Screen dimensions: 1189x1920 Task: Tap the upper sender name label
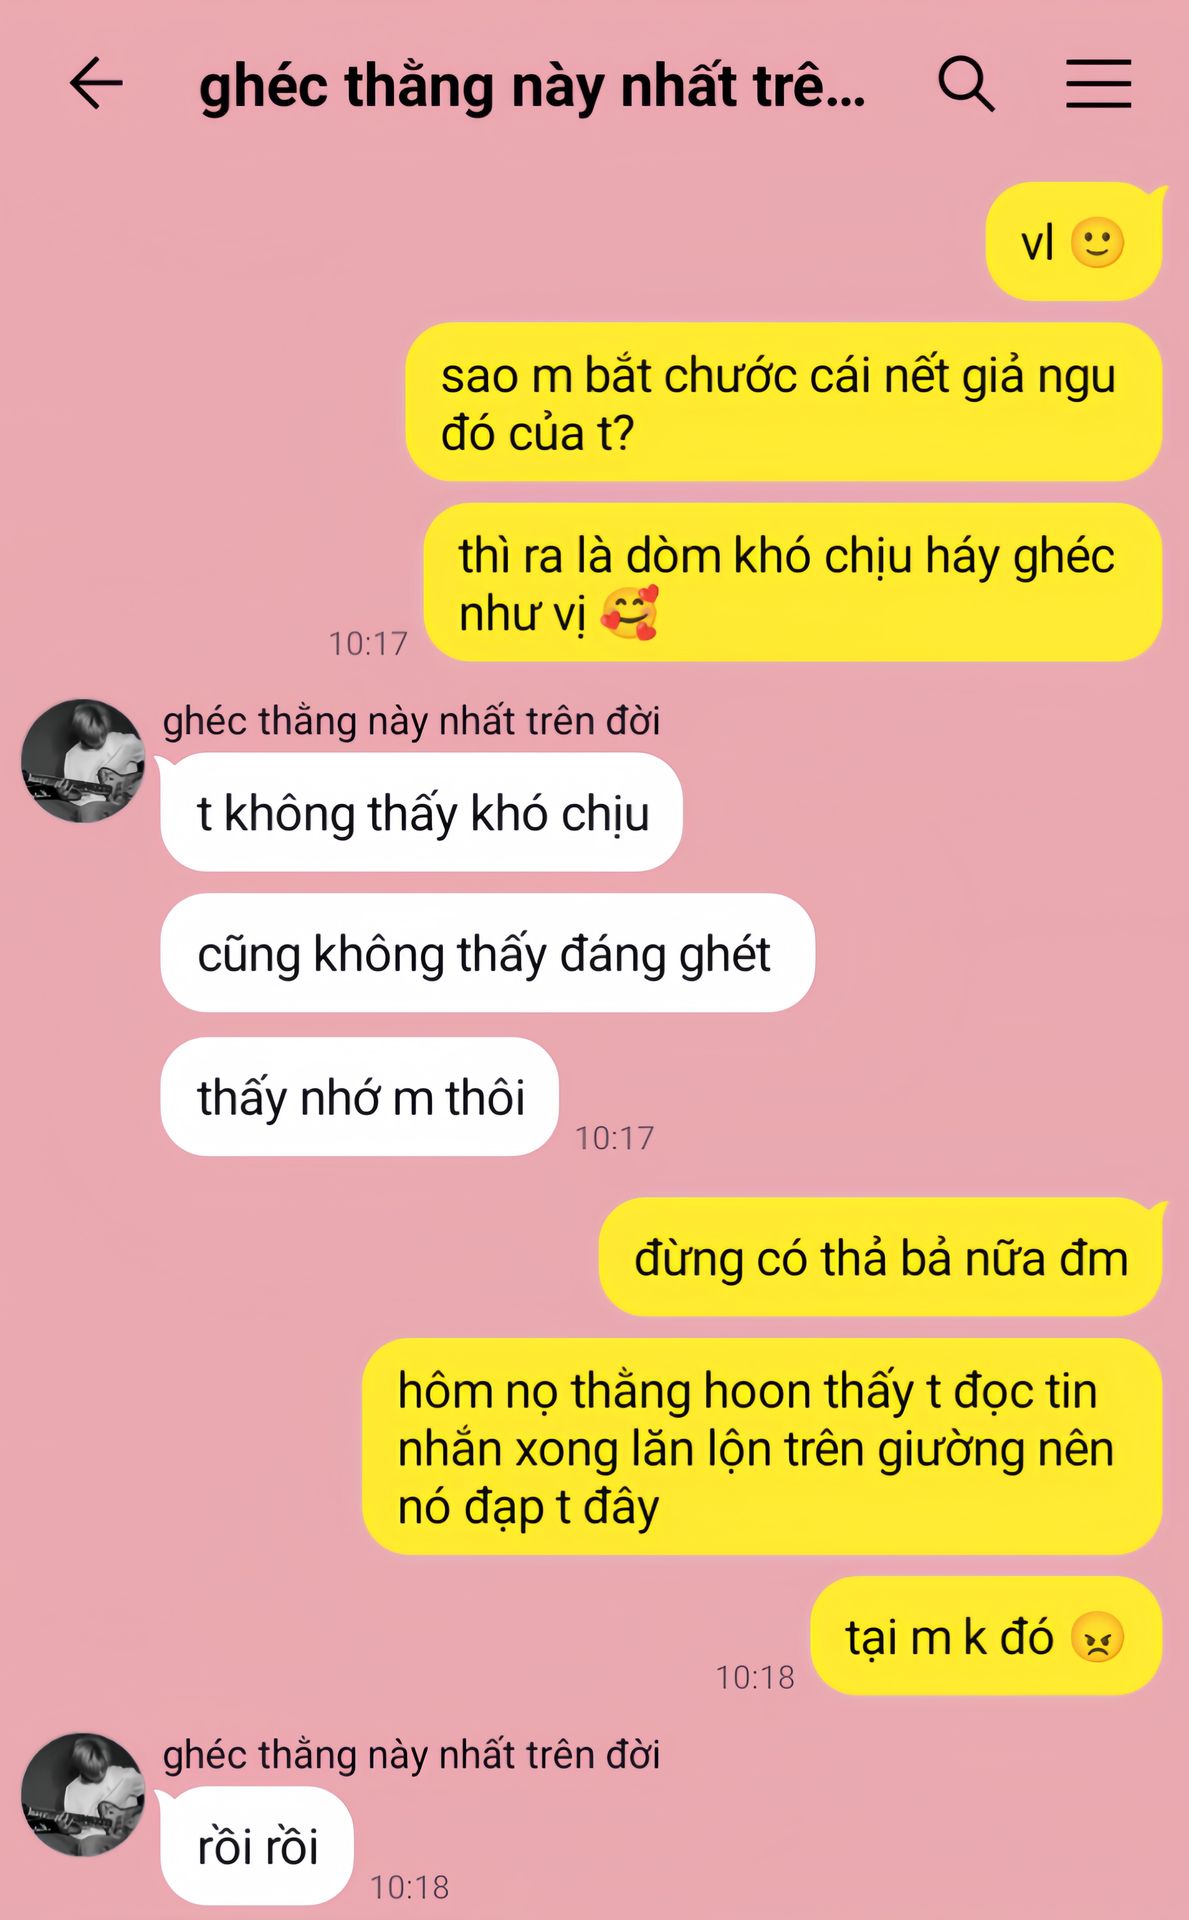411,721
